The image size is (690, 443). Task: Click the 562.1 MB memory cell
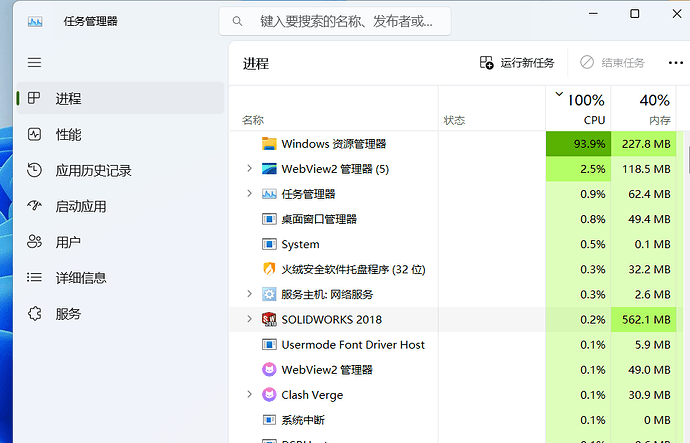pyautogui.click(x=643, y=319)
